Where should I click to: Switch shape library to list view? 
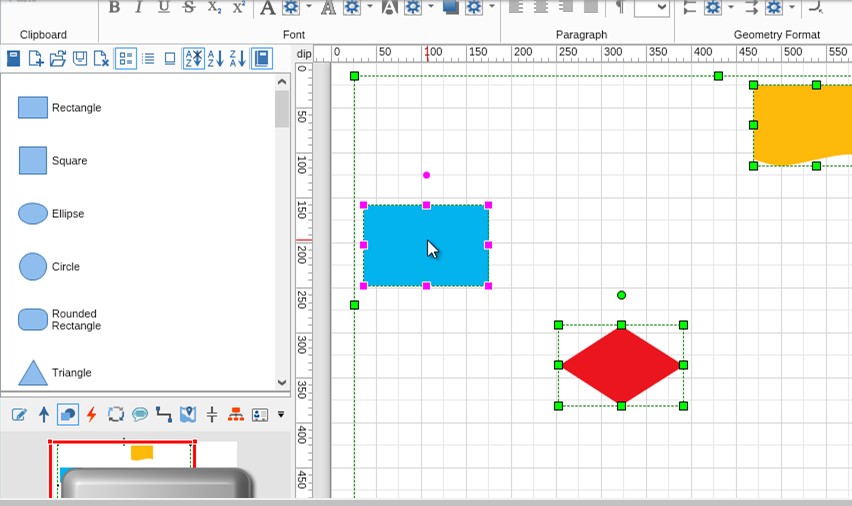[148, 59]
